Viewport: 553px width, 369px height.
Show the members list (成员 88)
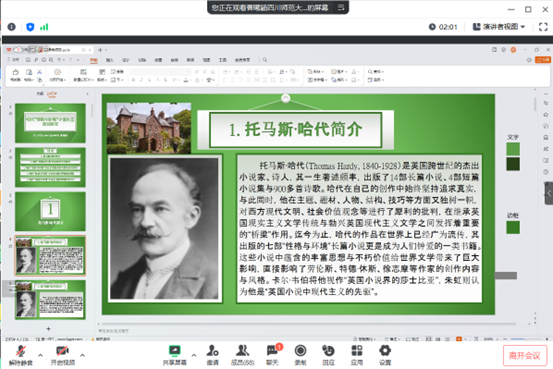243,355
